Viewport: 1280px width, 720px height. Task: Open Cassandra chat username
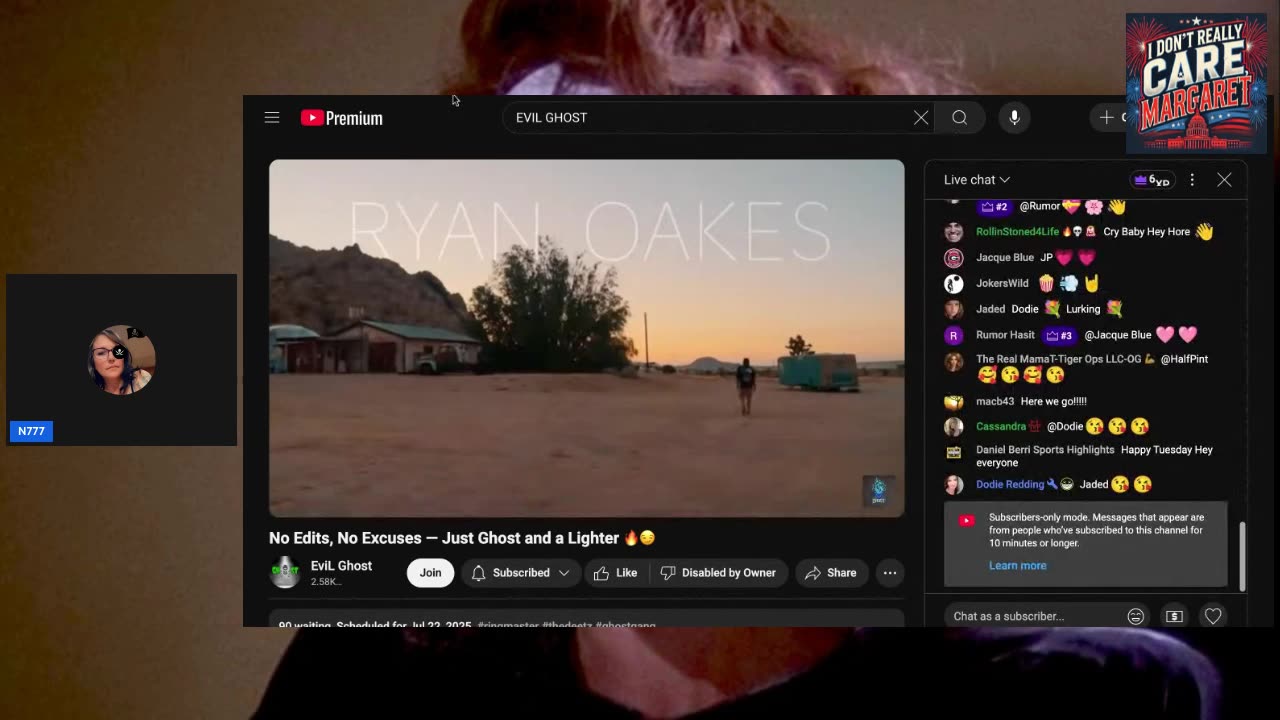(x=1001, y=427)
